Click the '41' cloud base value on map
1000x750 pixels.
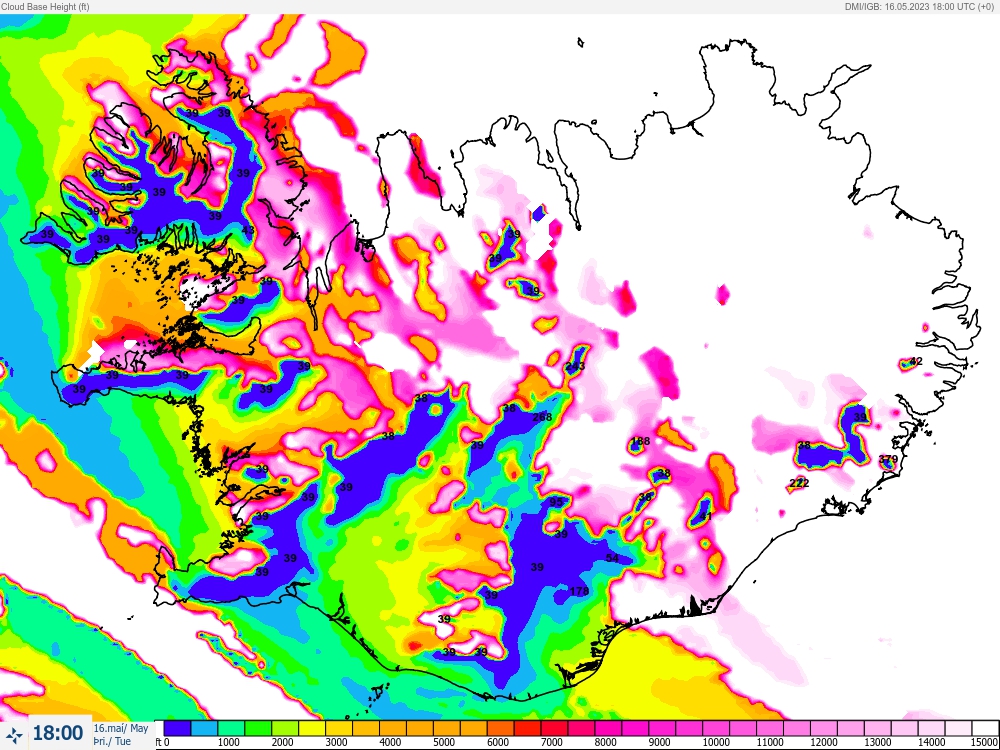tap(705, 516)
